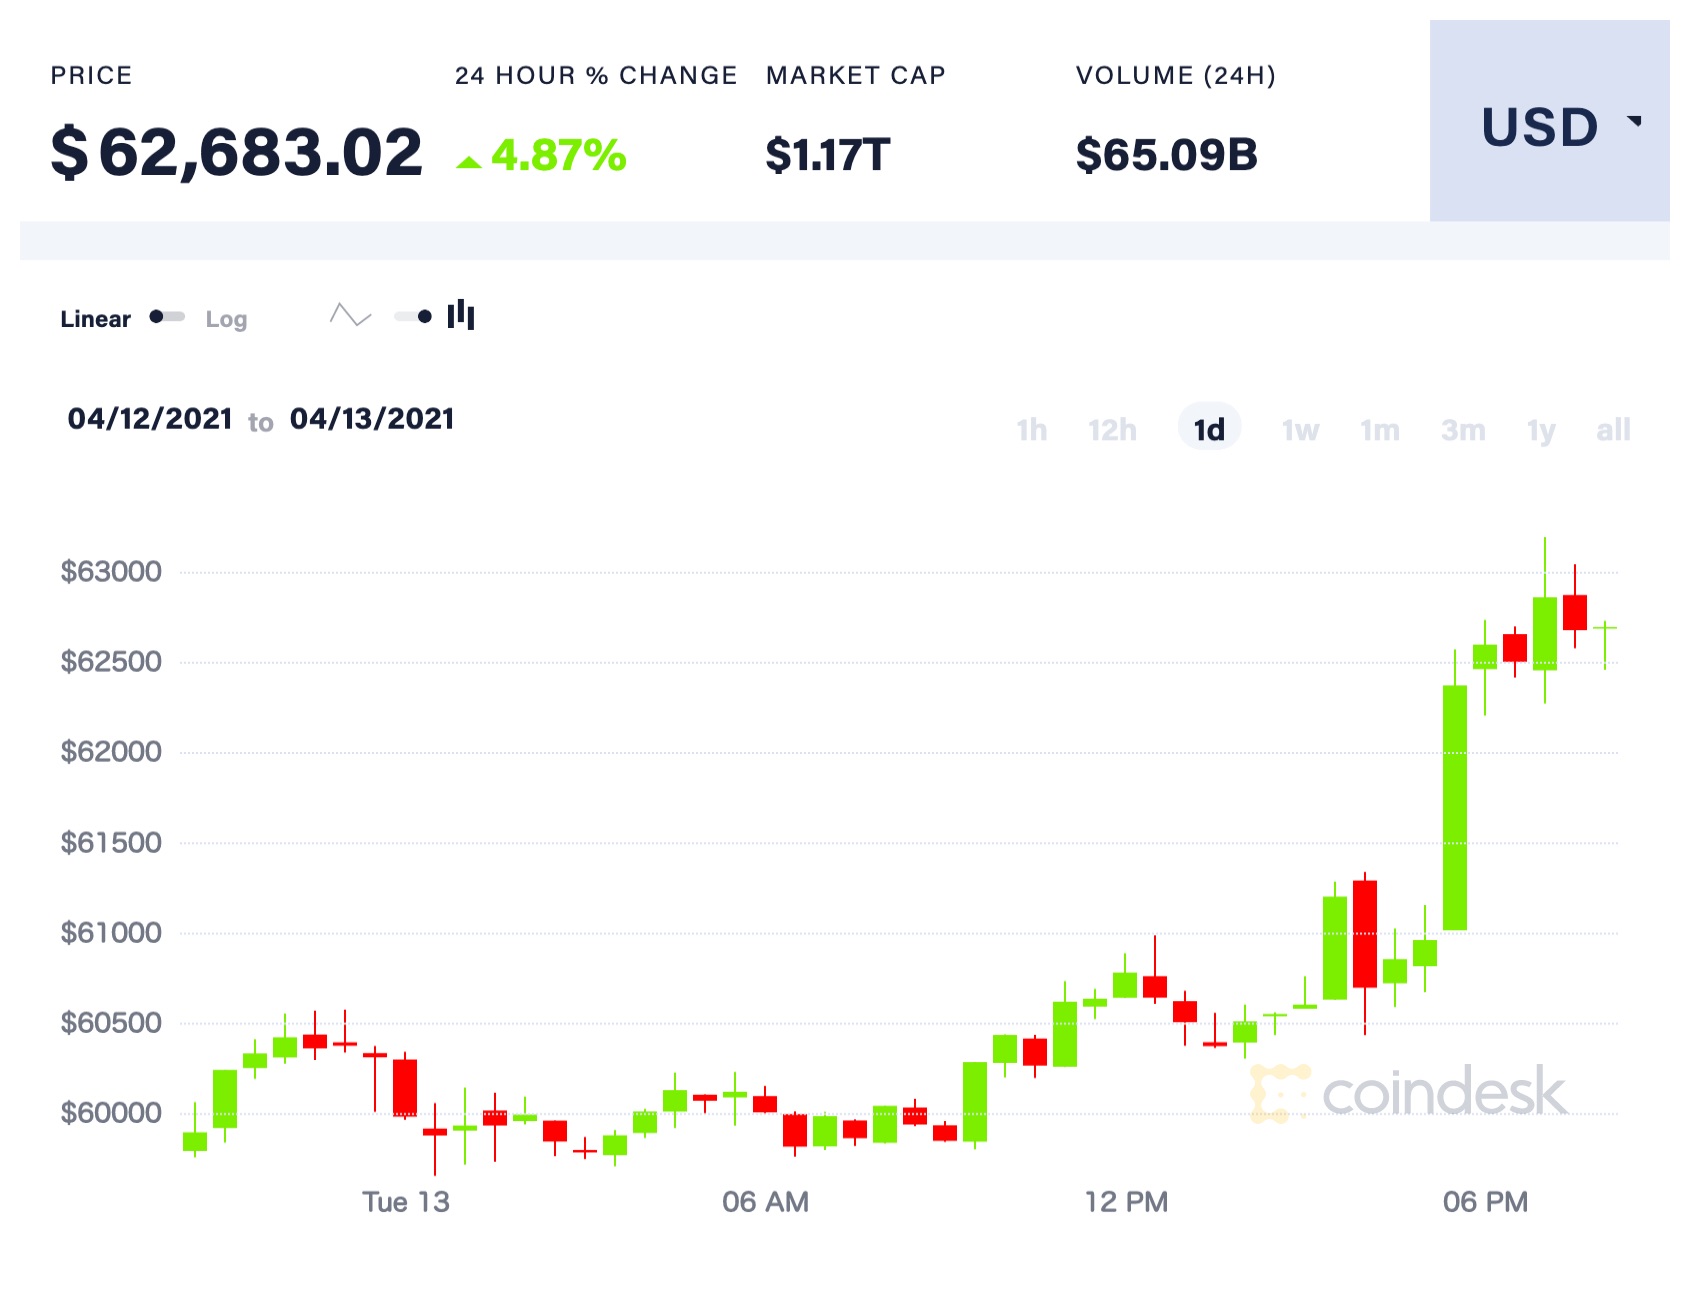Click the 4.87% change value
This screenshot has height=1304, width=1690.
coord(558,155)
